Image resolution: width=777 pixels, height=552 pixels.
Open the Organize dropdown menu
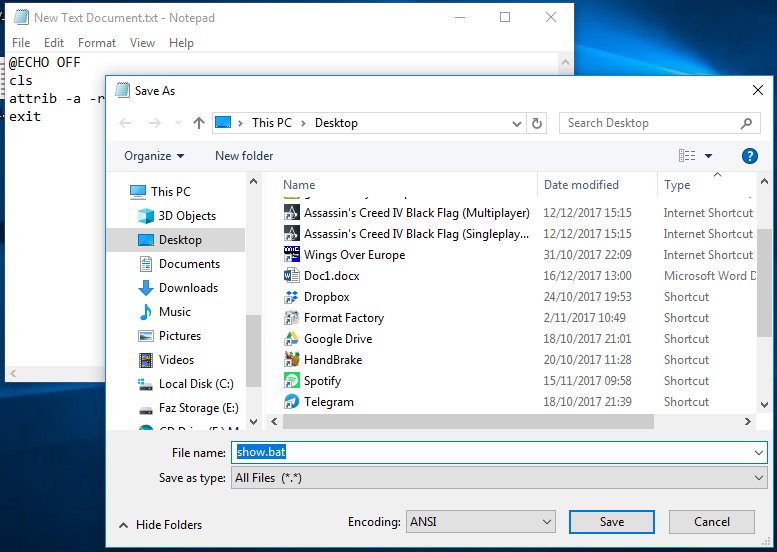coord(154,156)
